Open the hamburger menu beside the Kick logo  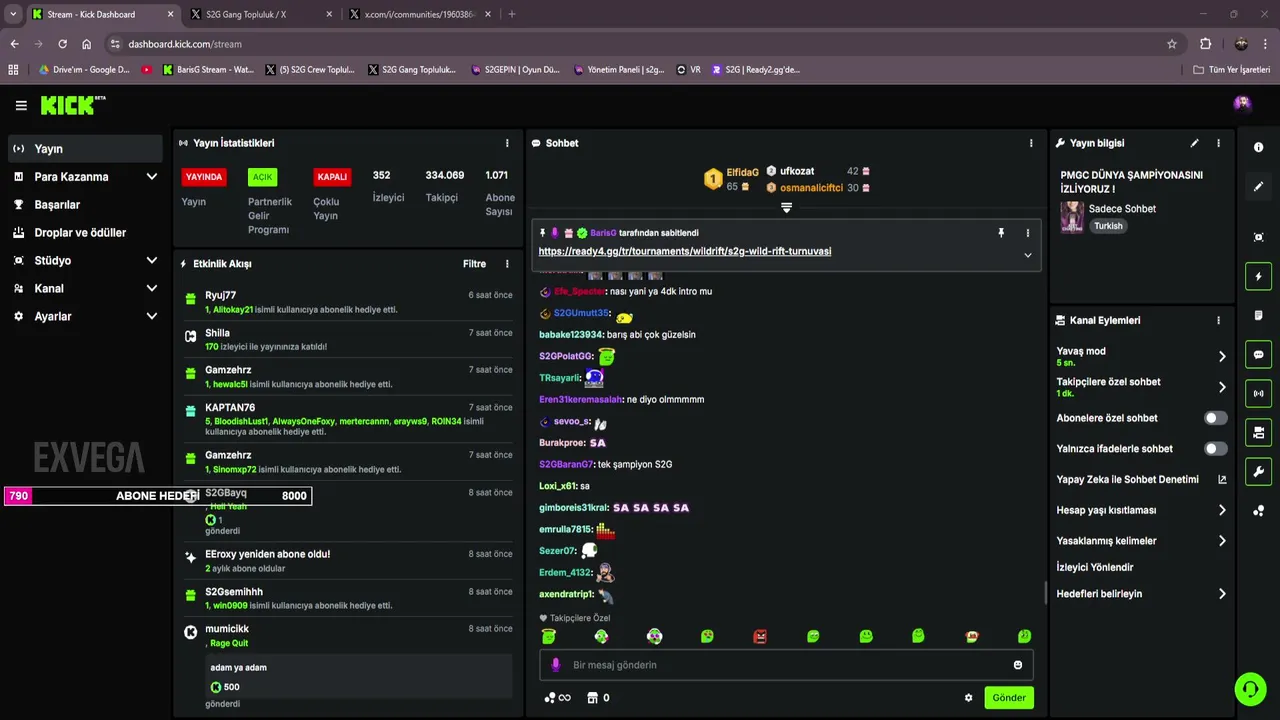coord(21,105)
